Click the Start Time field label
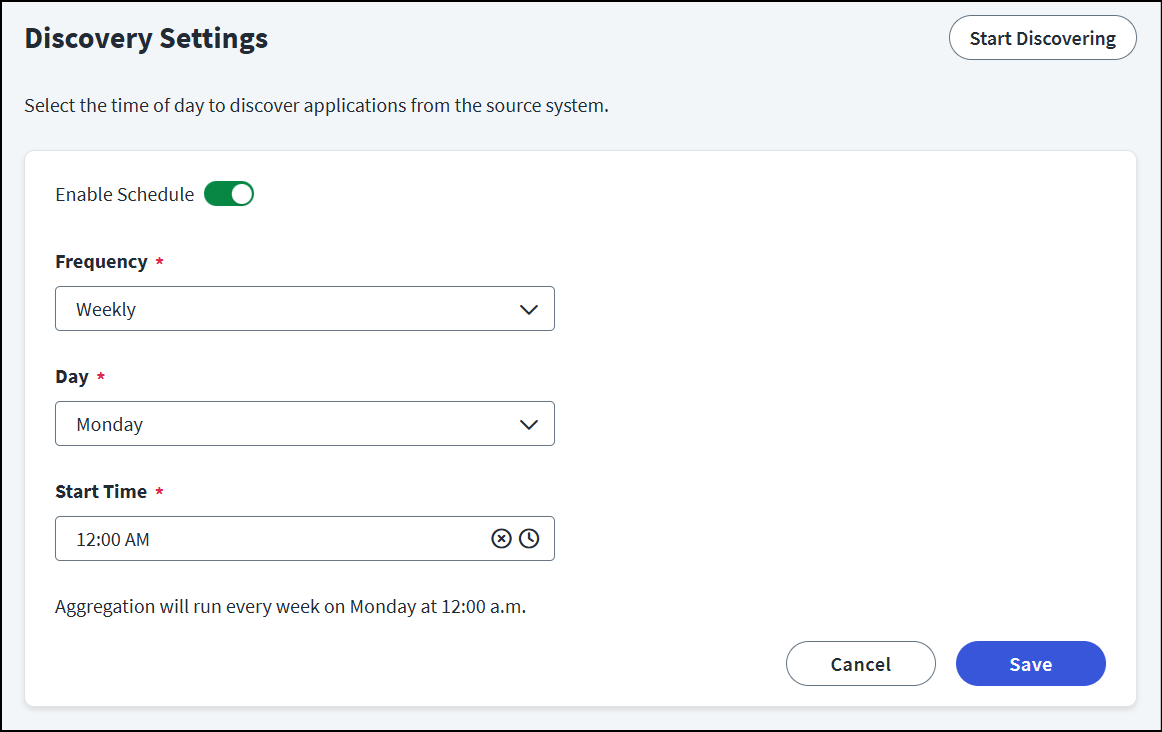 (101, 491)
